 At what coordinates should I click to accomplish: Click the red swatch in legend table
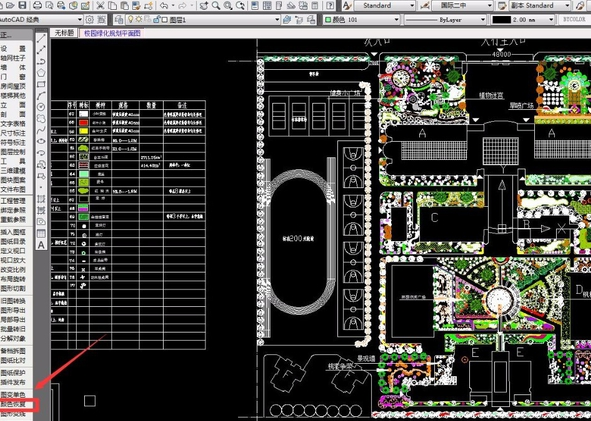[83, 122]
